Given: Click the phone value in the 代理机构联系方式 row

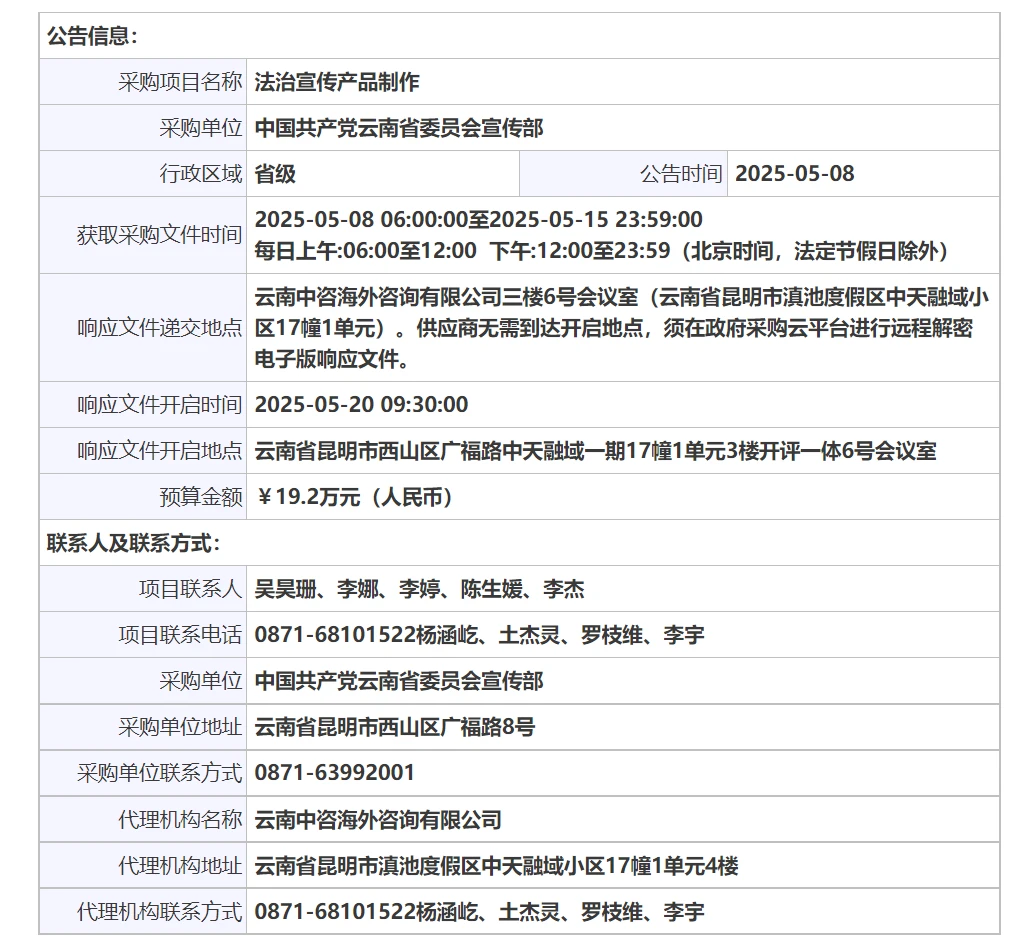Looking at the screenshot, I should [x=479, y=911].
